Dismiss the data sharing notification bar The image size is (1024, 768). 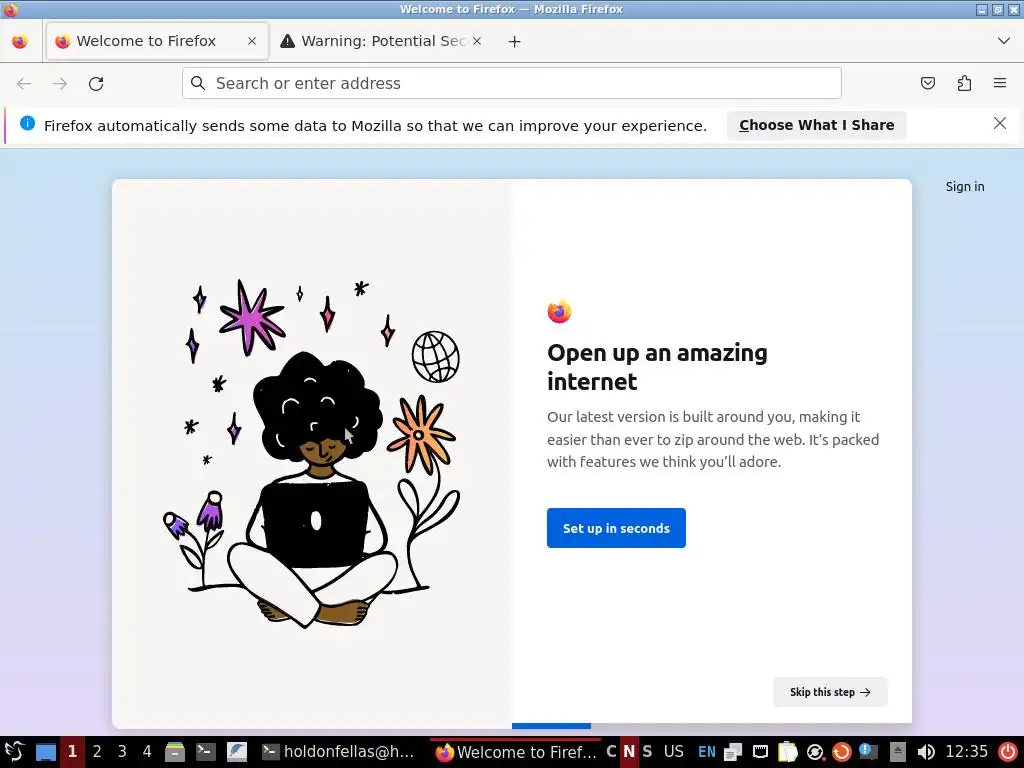(x=1000, y=123)
